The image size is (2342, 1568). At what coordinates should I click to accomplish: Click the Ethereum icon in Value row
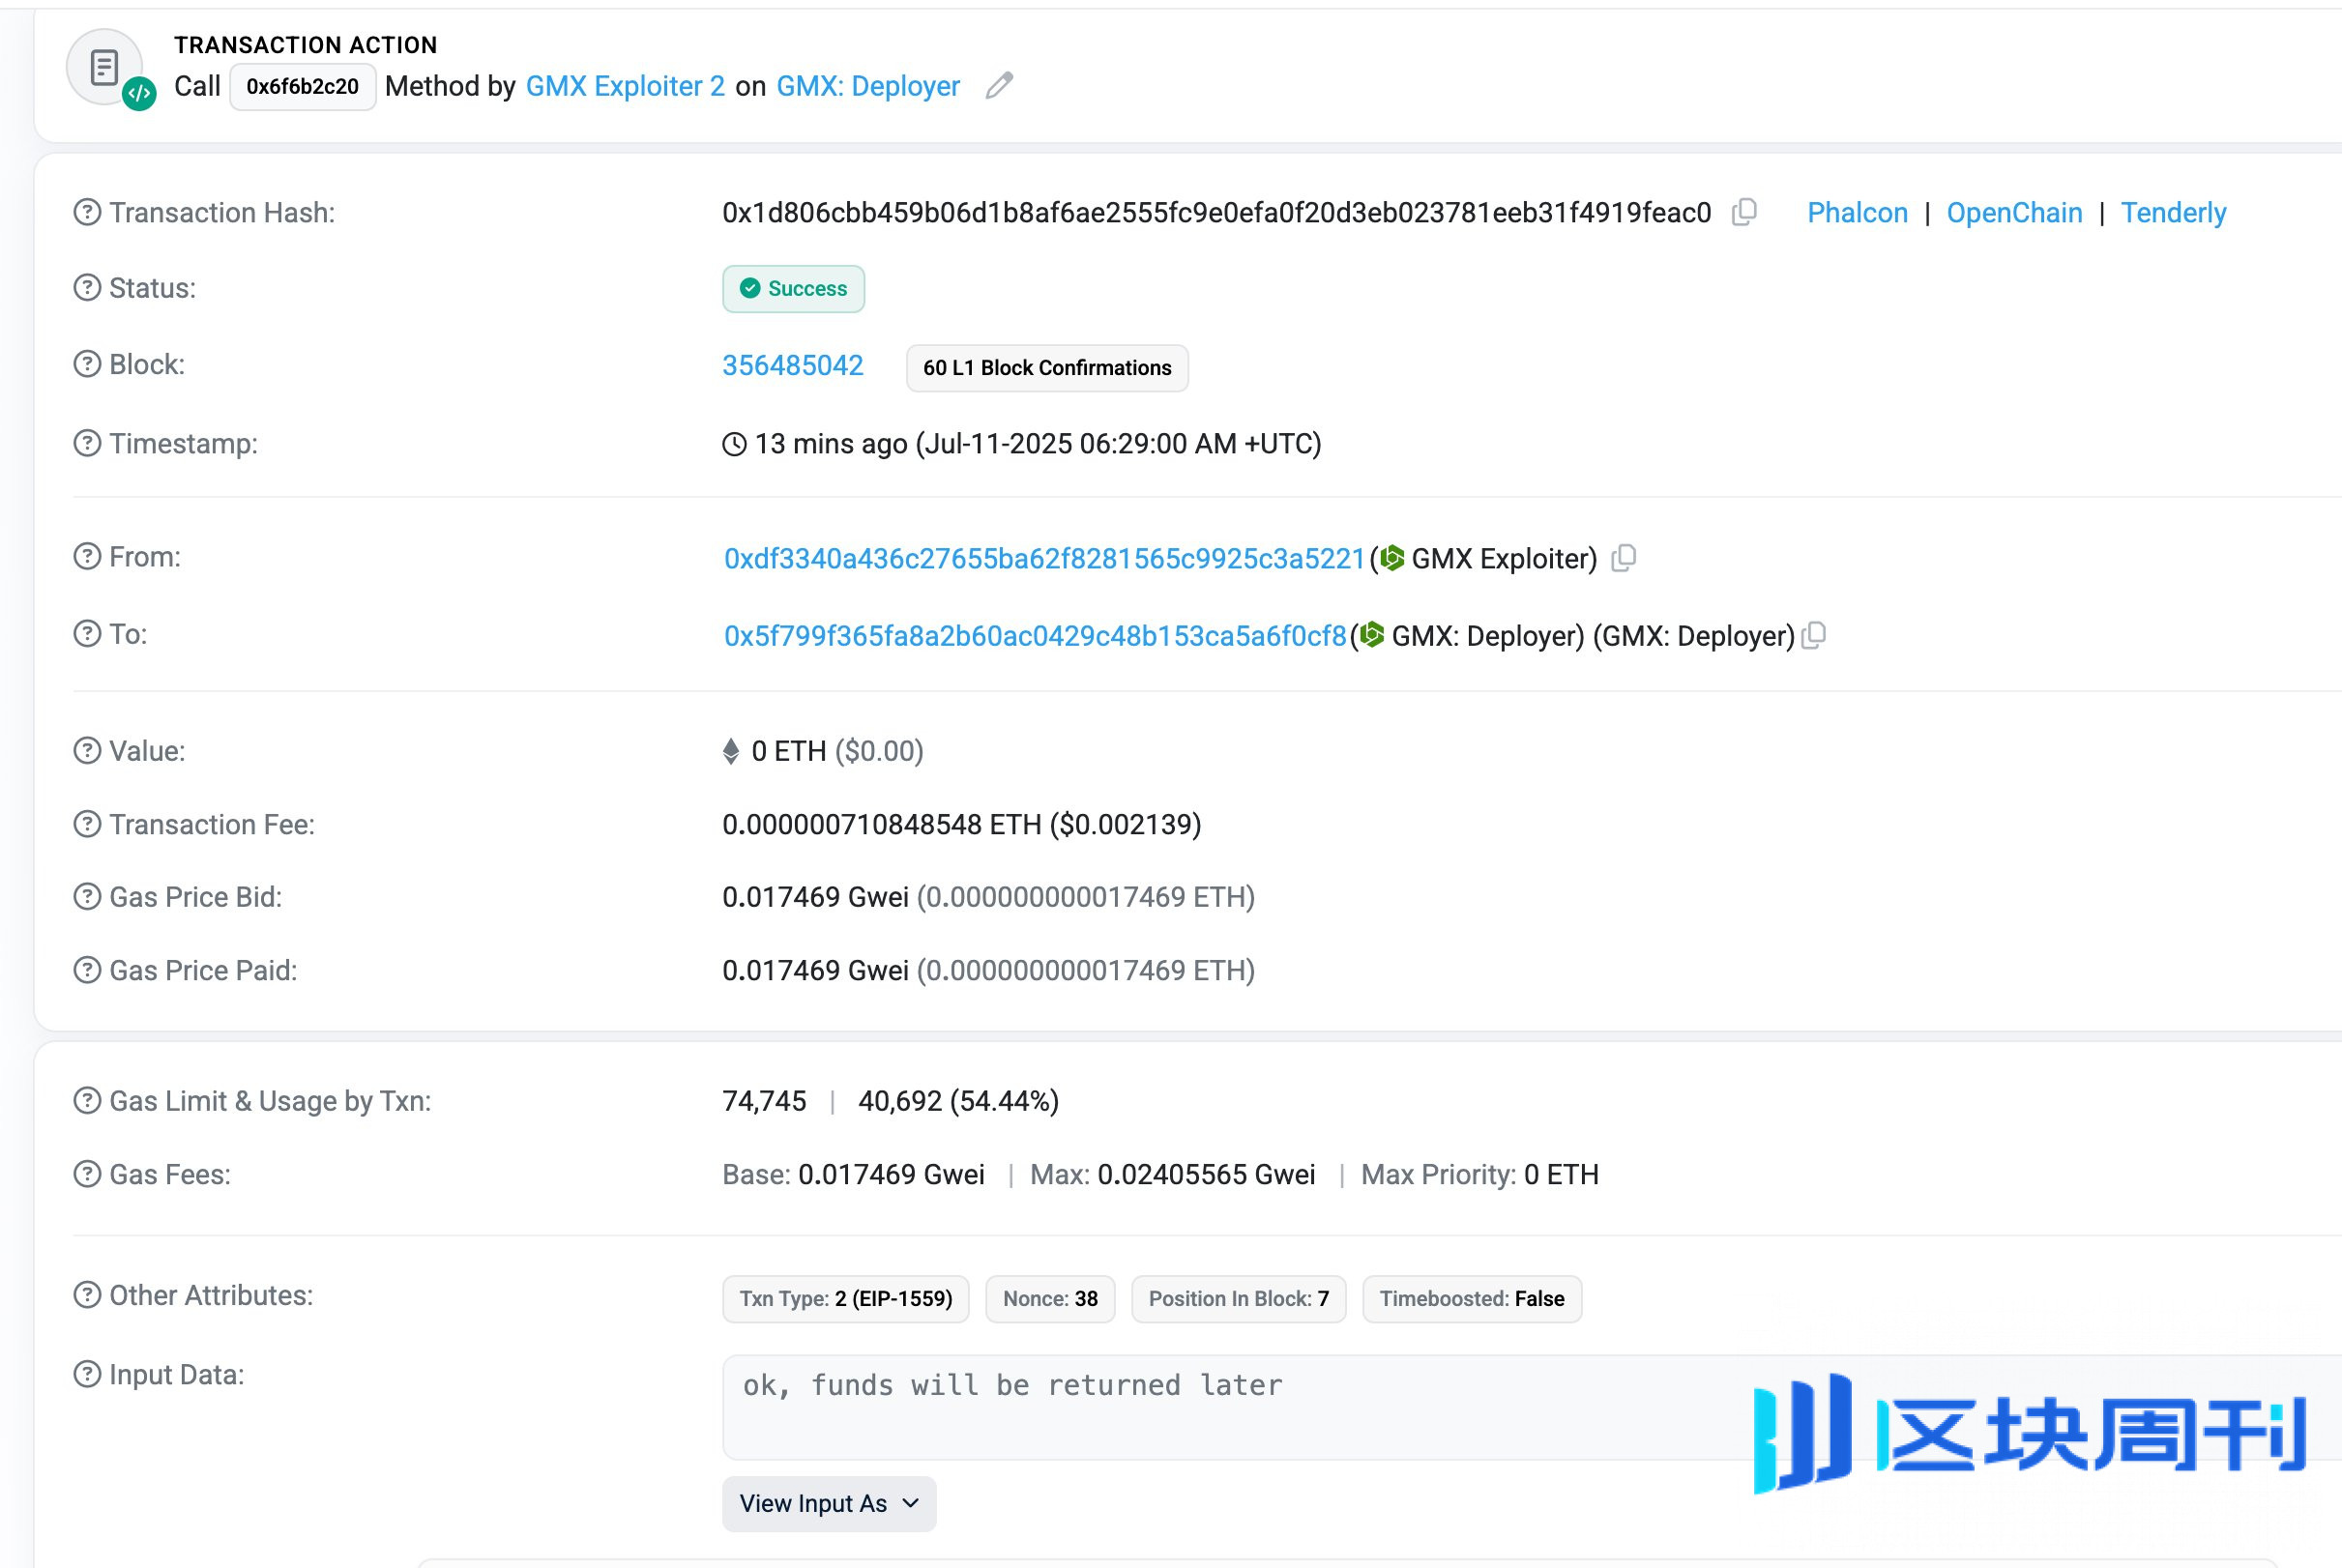coord(731,751)
